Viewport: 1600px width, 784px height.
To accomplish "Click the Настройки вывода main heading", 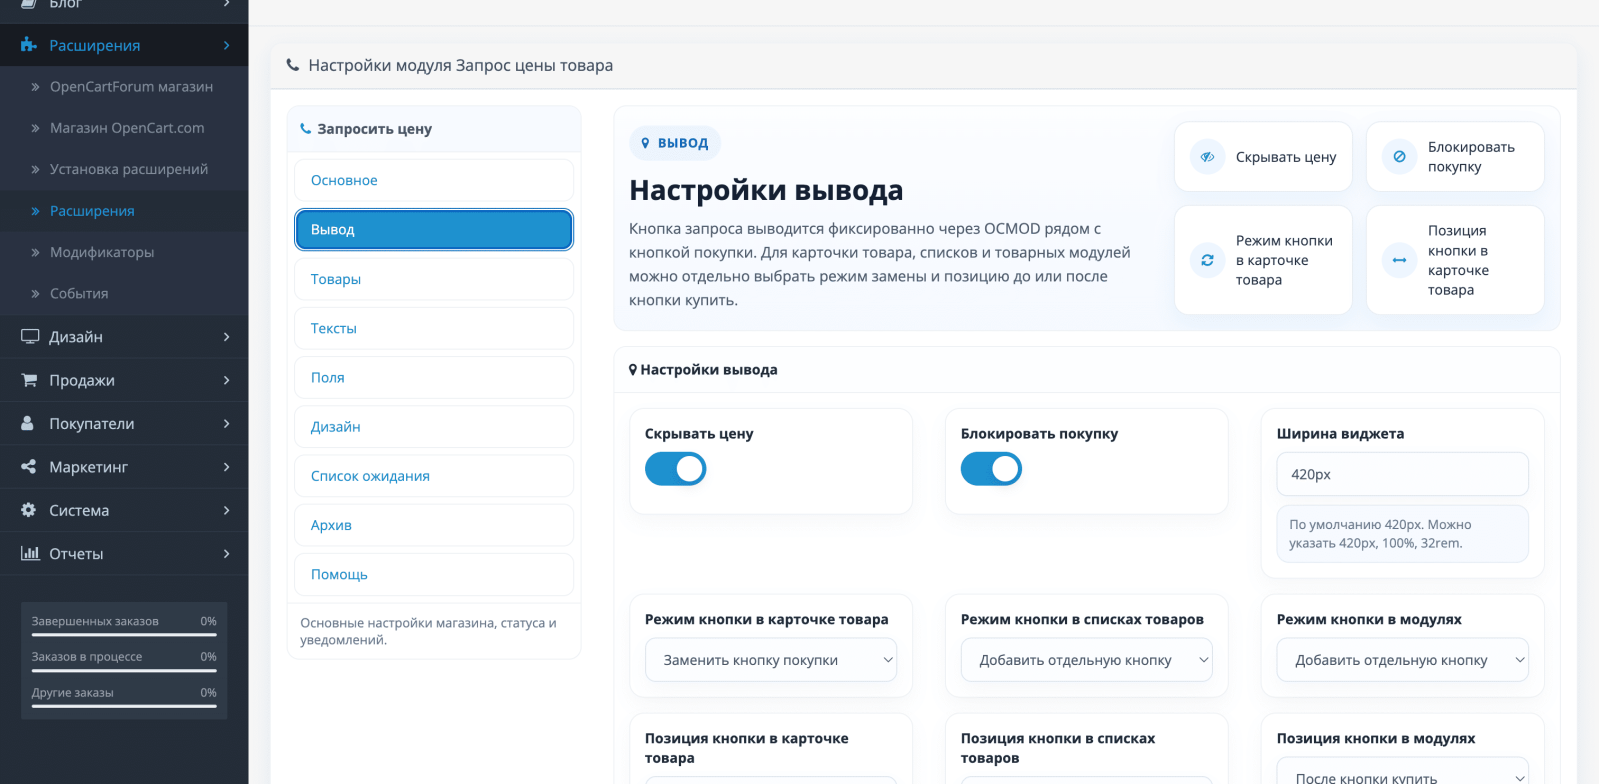I will point(766,190).
